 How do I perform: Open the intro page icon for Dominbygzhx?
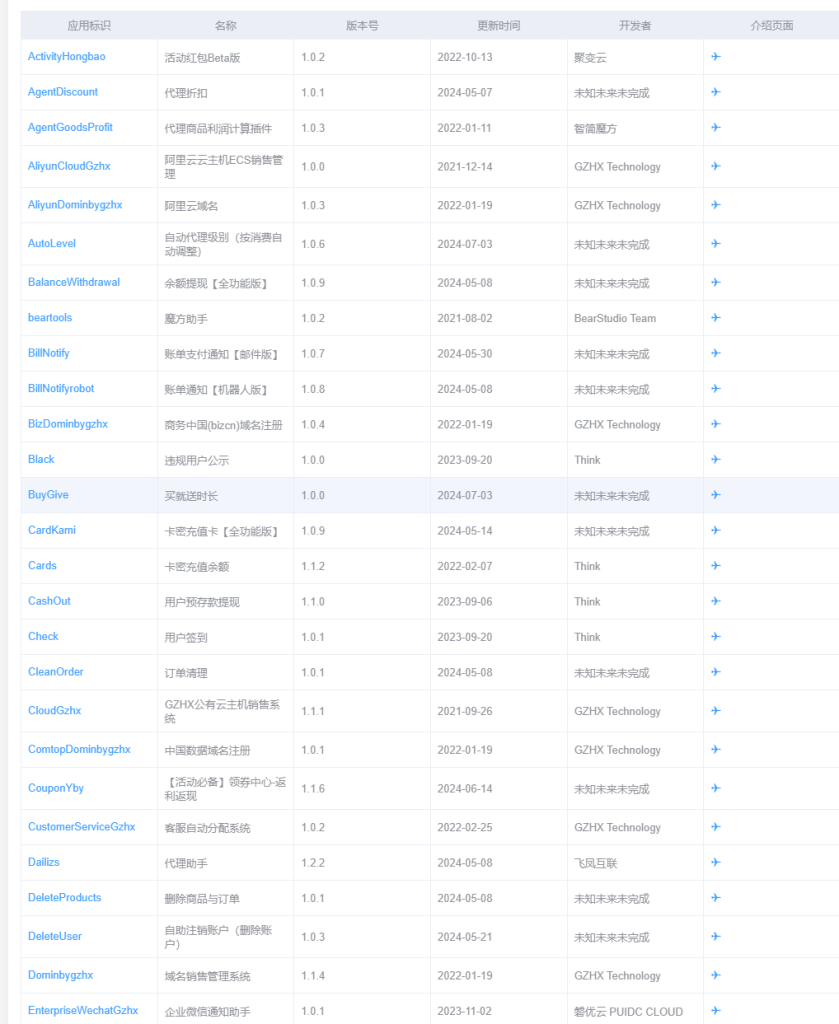715,975
